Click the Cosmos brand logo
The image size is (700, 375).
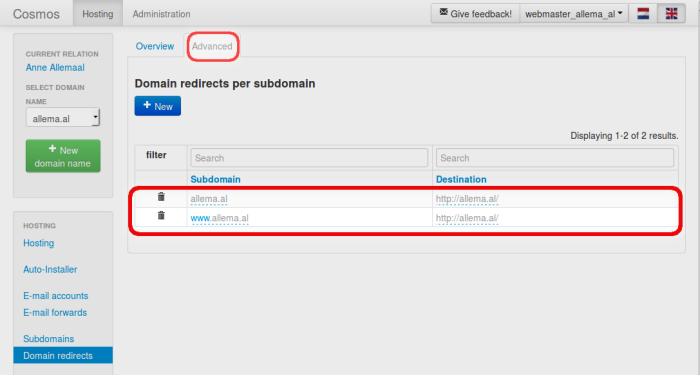pos(36,14)
